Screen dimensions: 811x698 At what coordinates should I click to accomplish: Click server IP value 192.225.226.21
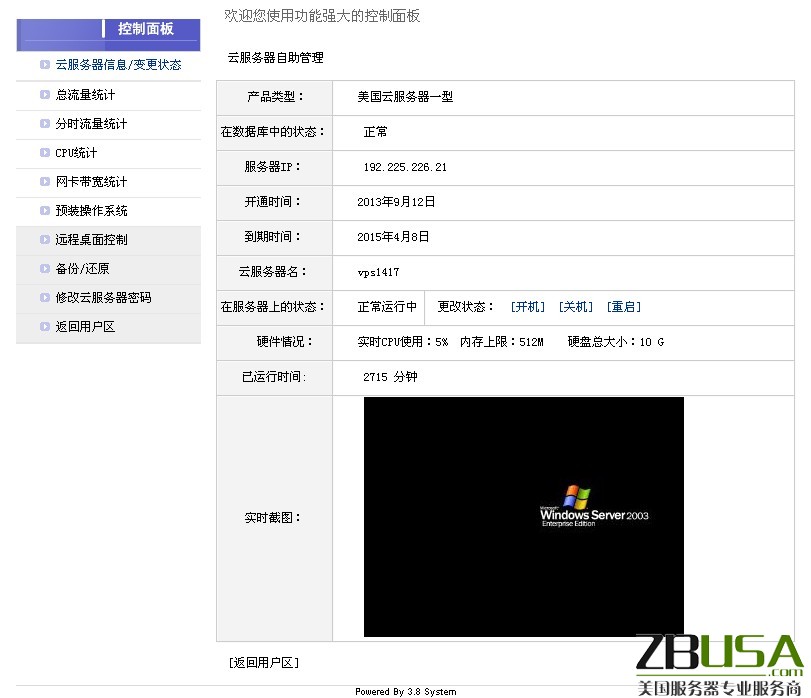click(x=405, y=167)
